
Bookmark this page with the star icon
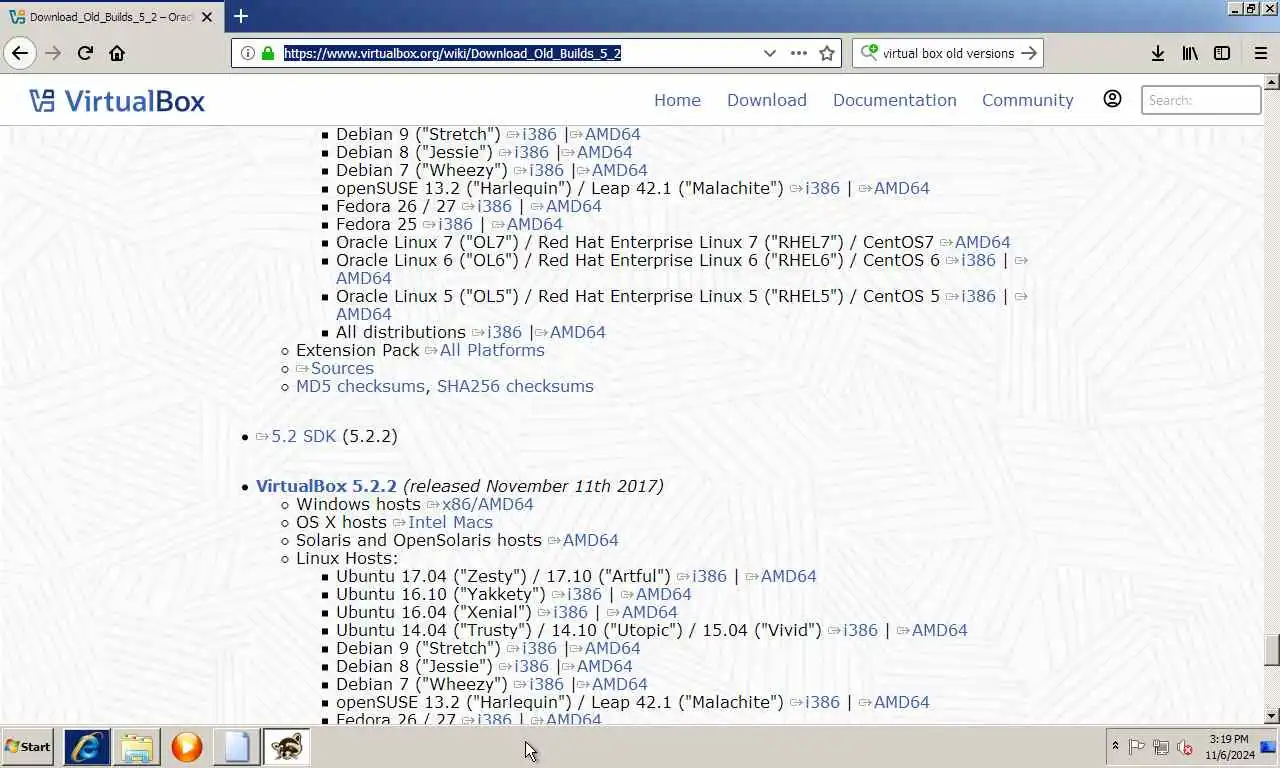(827, 53)
